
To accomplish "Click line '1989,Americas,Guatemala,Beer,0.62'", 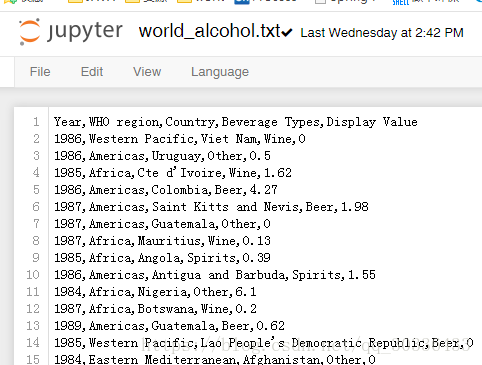I will coord(169,326).
